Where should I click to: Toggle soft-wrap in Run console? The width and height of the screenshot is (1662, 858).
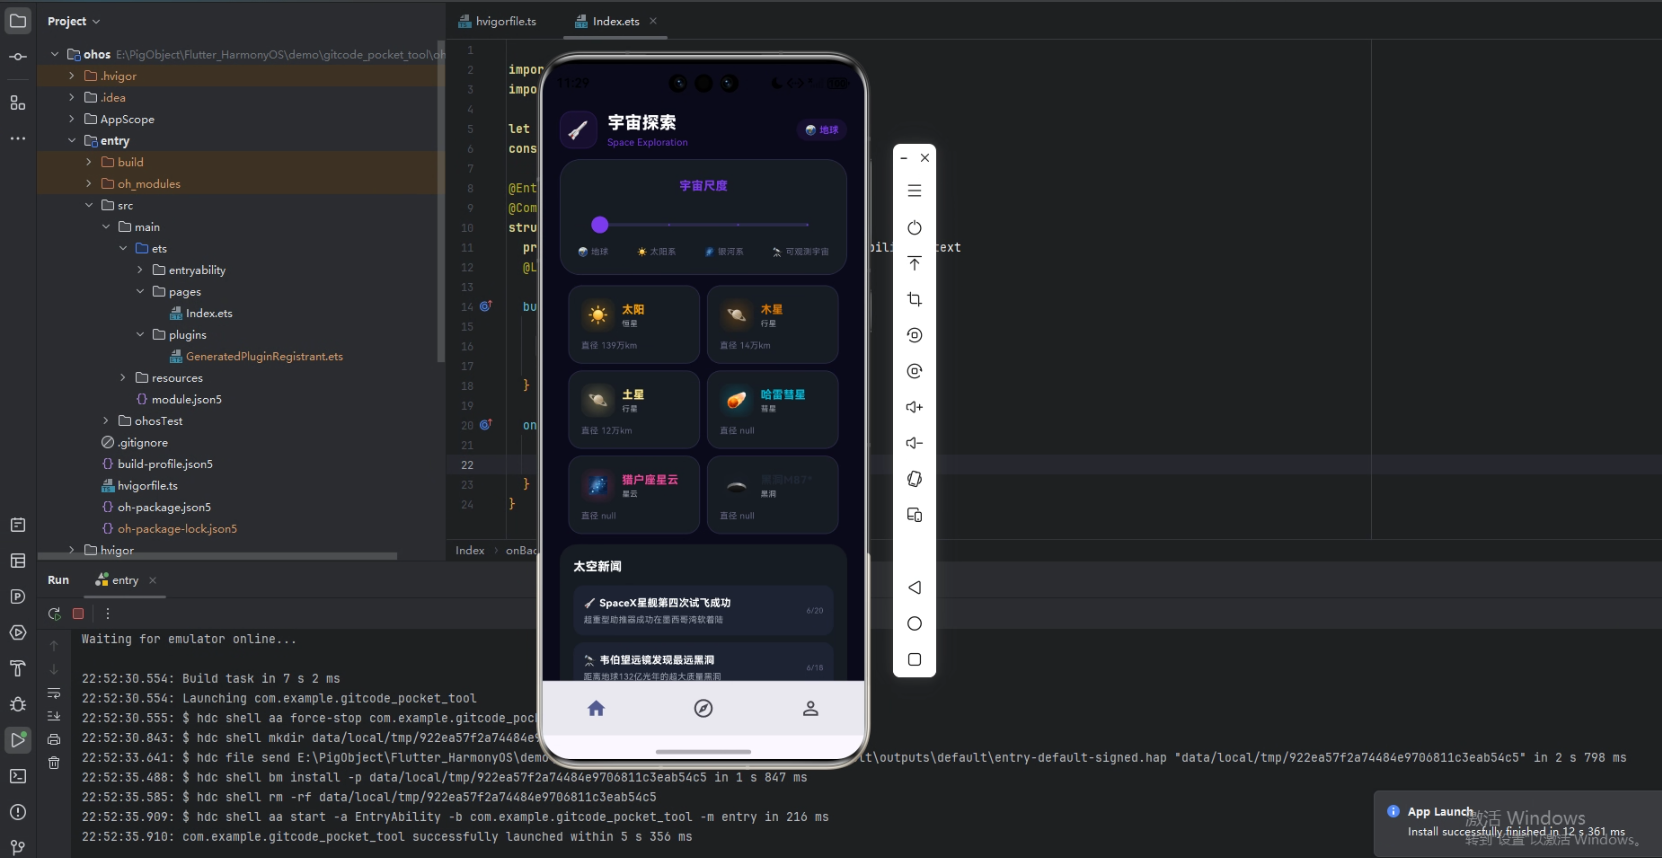[54, 693]
